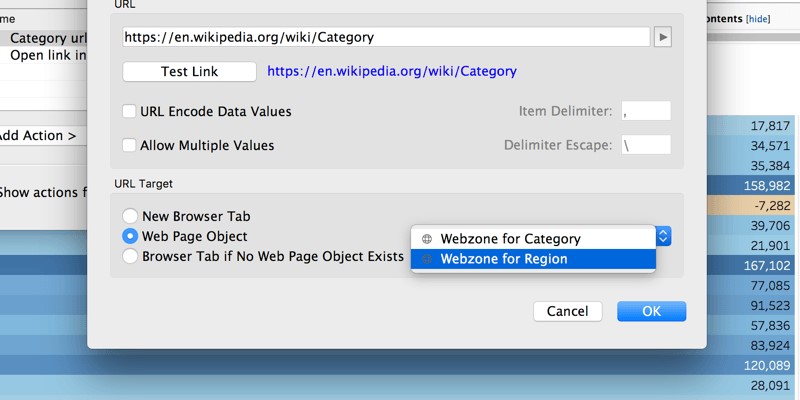Confirm dialog with OK button
This screenshot has width=800, height=400.
(x=652, y=311)
